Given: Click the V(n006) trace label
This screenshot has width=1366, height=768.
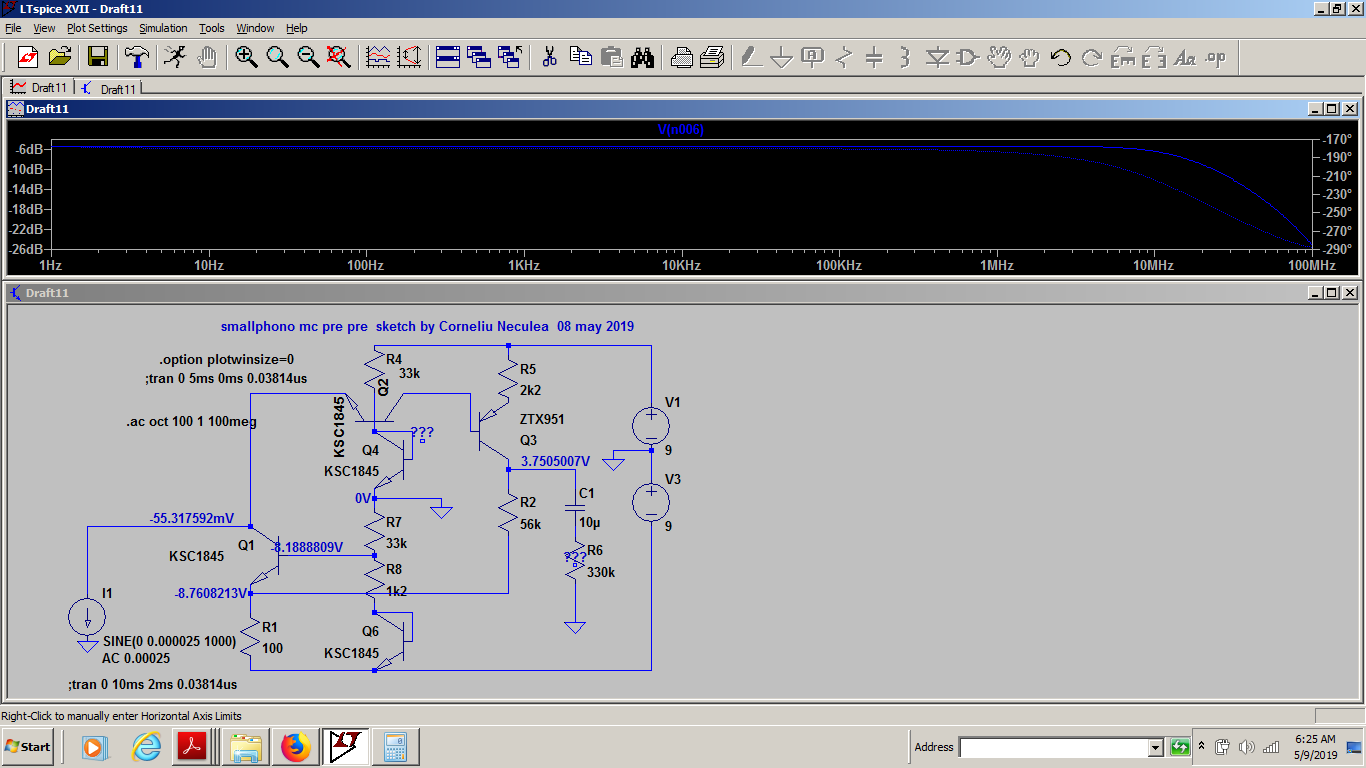Looking at the screenshot, I should [x=680, y=129].
